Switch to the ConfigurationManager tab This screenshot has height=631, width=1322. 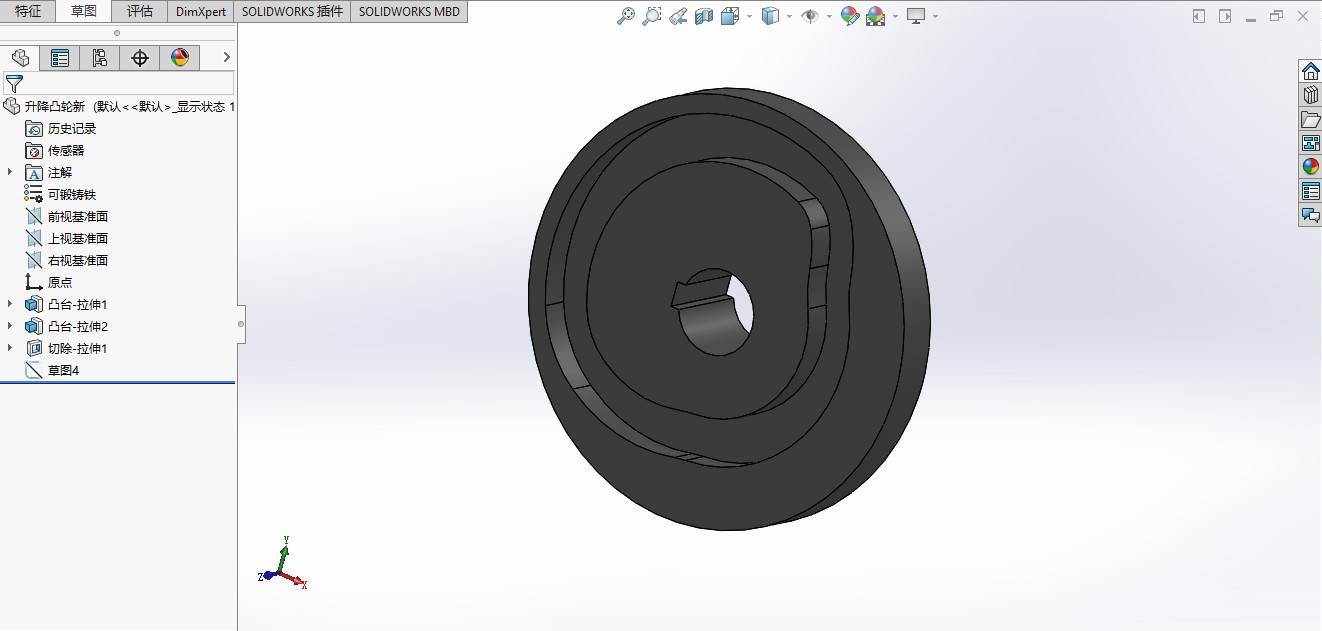click(x=100, y=58)
